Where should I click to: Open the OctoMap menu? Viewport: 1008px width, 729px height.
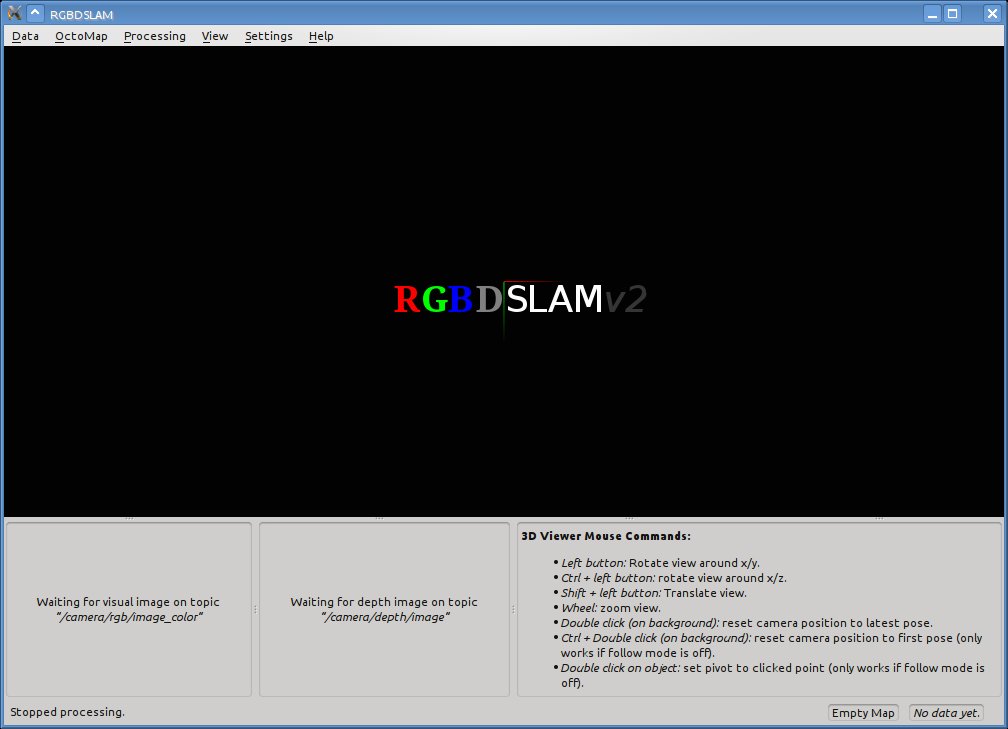click(81, 36)
